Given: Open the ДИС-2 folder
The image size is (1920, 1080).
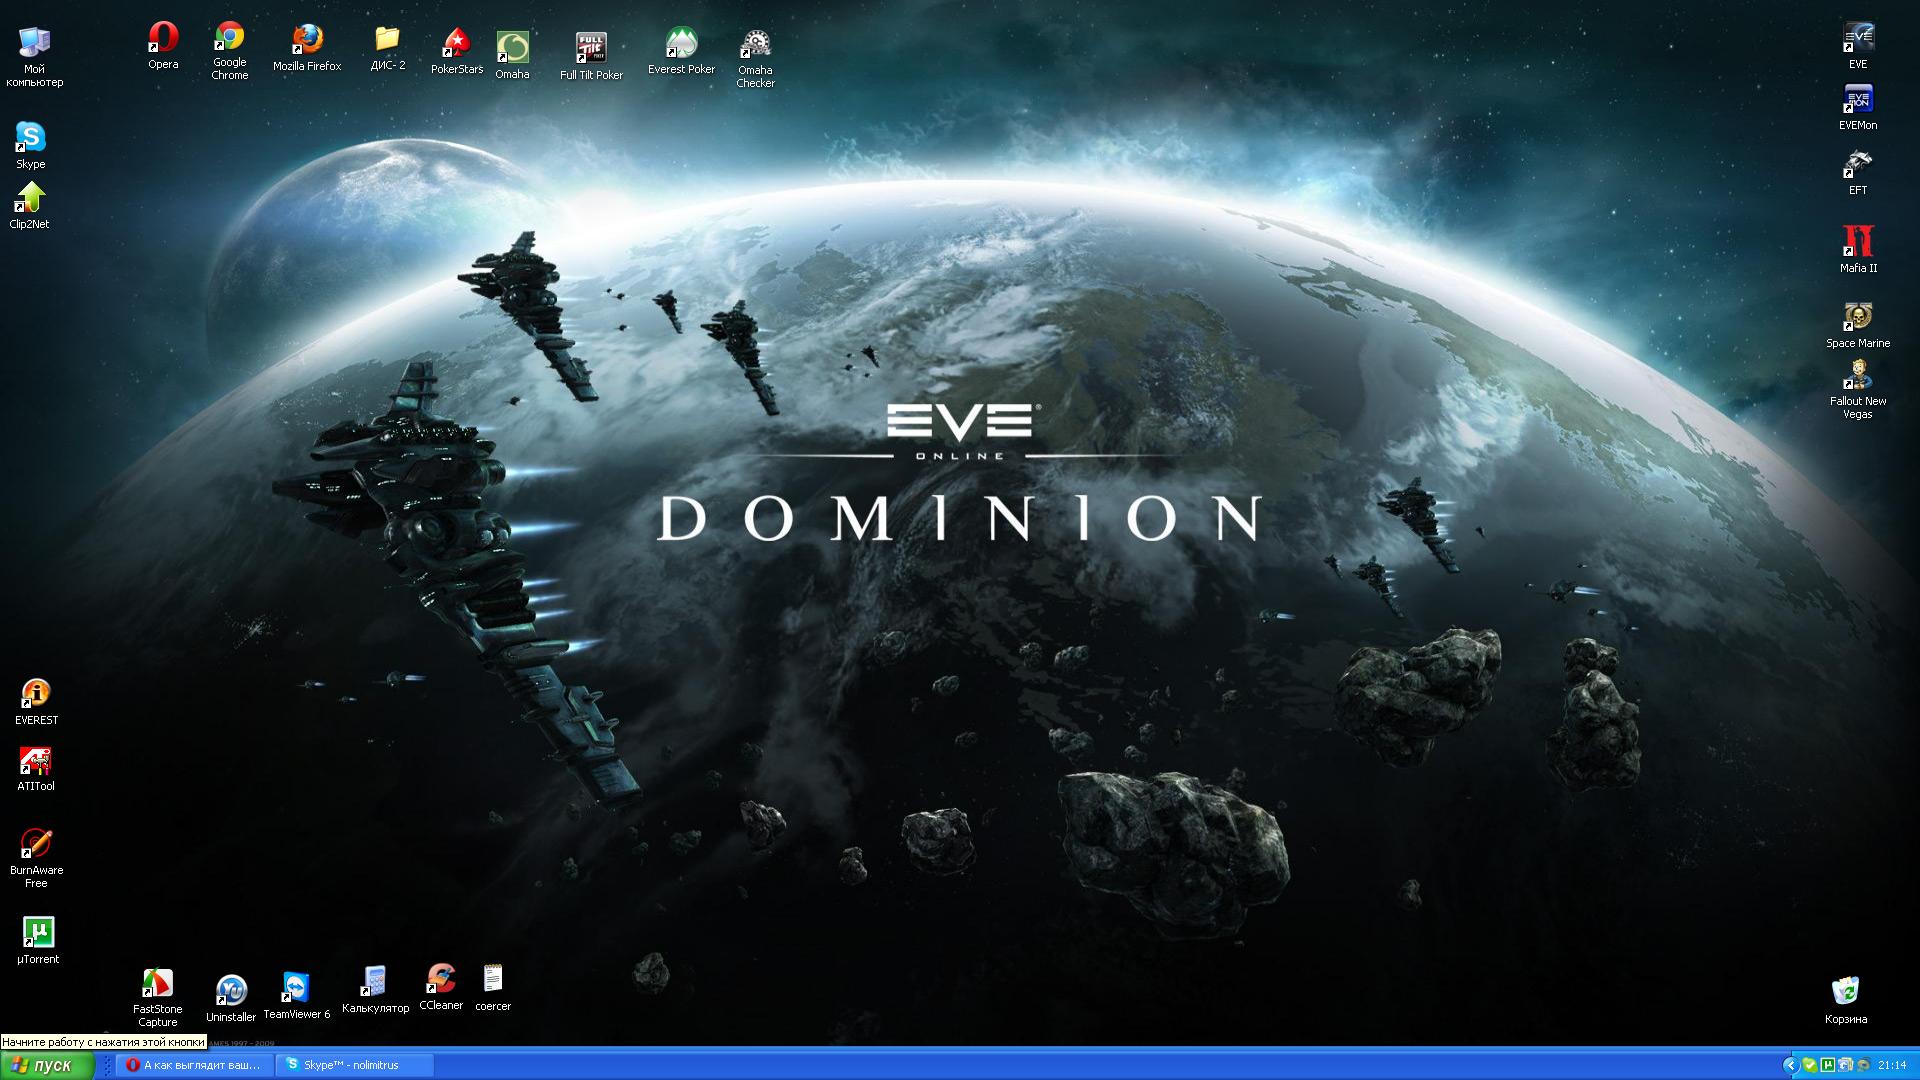Looking at the screenshot, I should click(x=387, y=41).
